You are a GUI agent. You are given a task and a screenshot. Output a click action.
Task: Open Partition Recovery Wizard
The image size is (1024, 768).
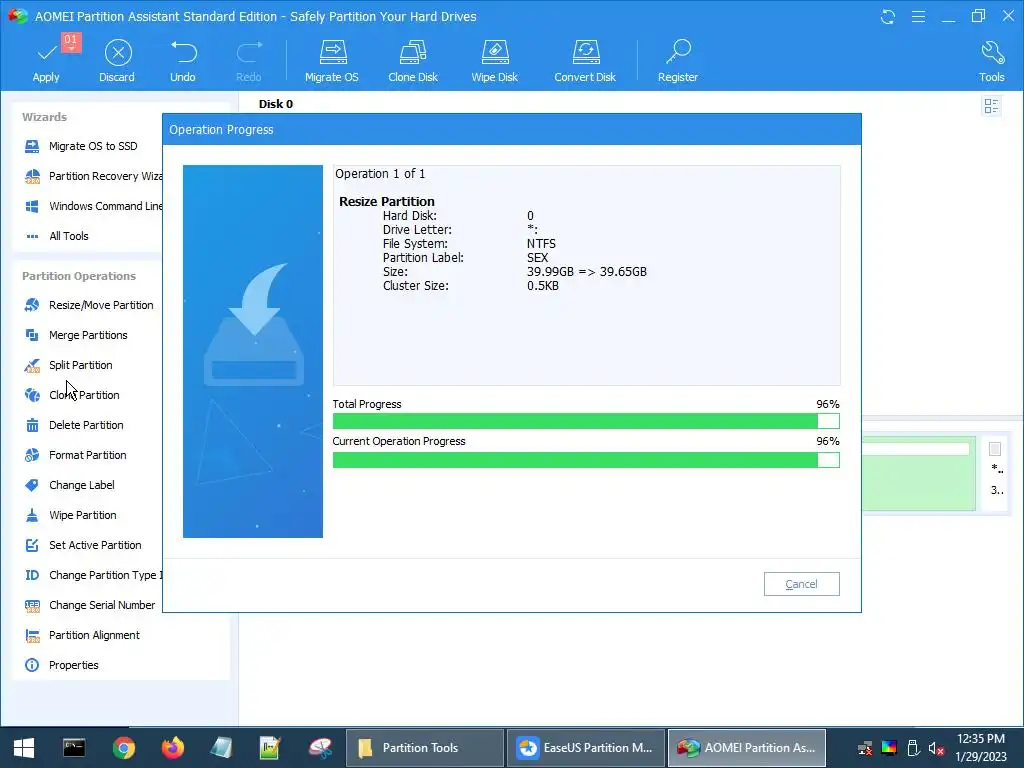pyautogui.click(x=93, y=176)
